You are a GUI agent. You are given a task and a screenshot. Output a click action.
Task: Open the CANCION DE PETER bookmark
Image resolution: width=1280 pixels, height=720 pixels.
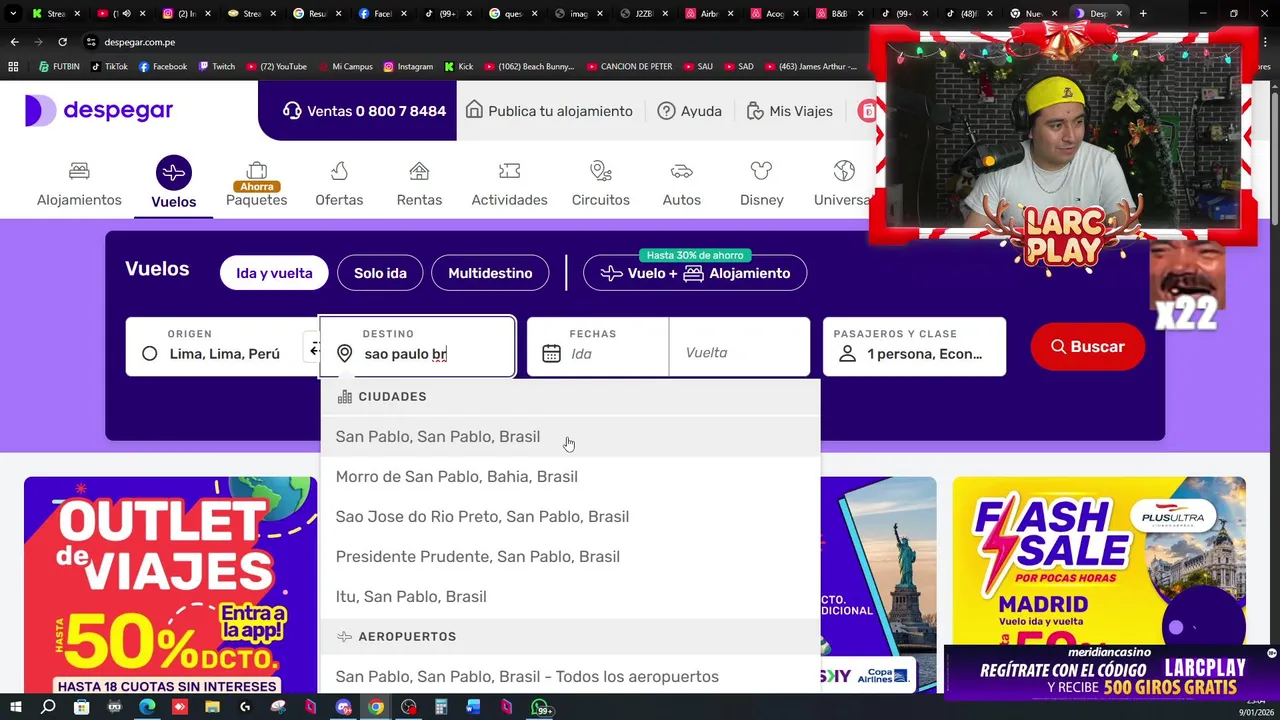[x=629, y=66]
